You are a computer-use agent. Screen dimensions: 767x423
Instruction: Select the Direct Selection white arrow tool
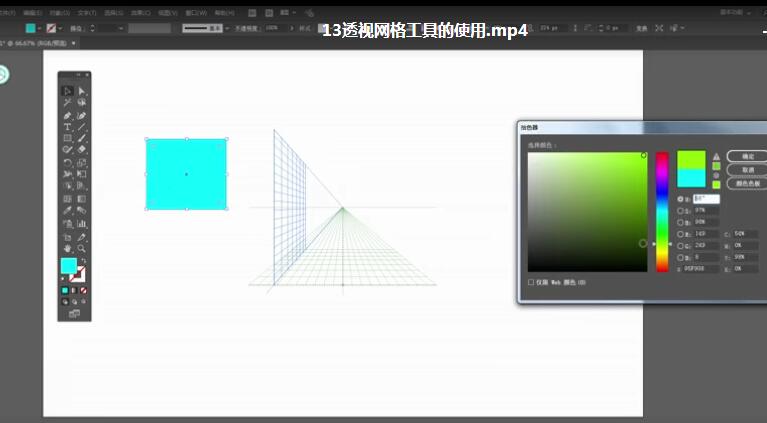point(81,91)
